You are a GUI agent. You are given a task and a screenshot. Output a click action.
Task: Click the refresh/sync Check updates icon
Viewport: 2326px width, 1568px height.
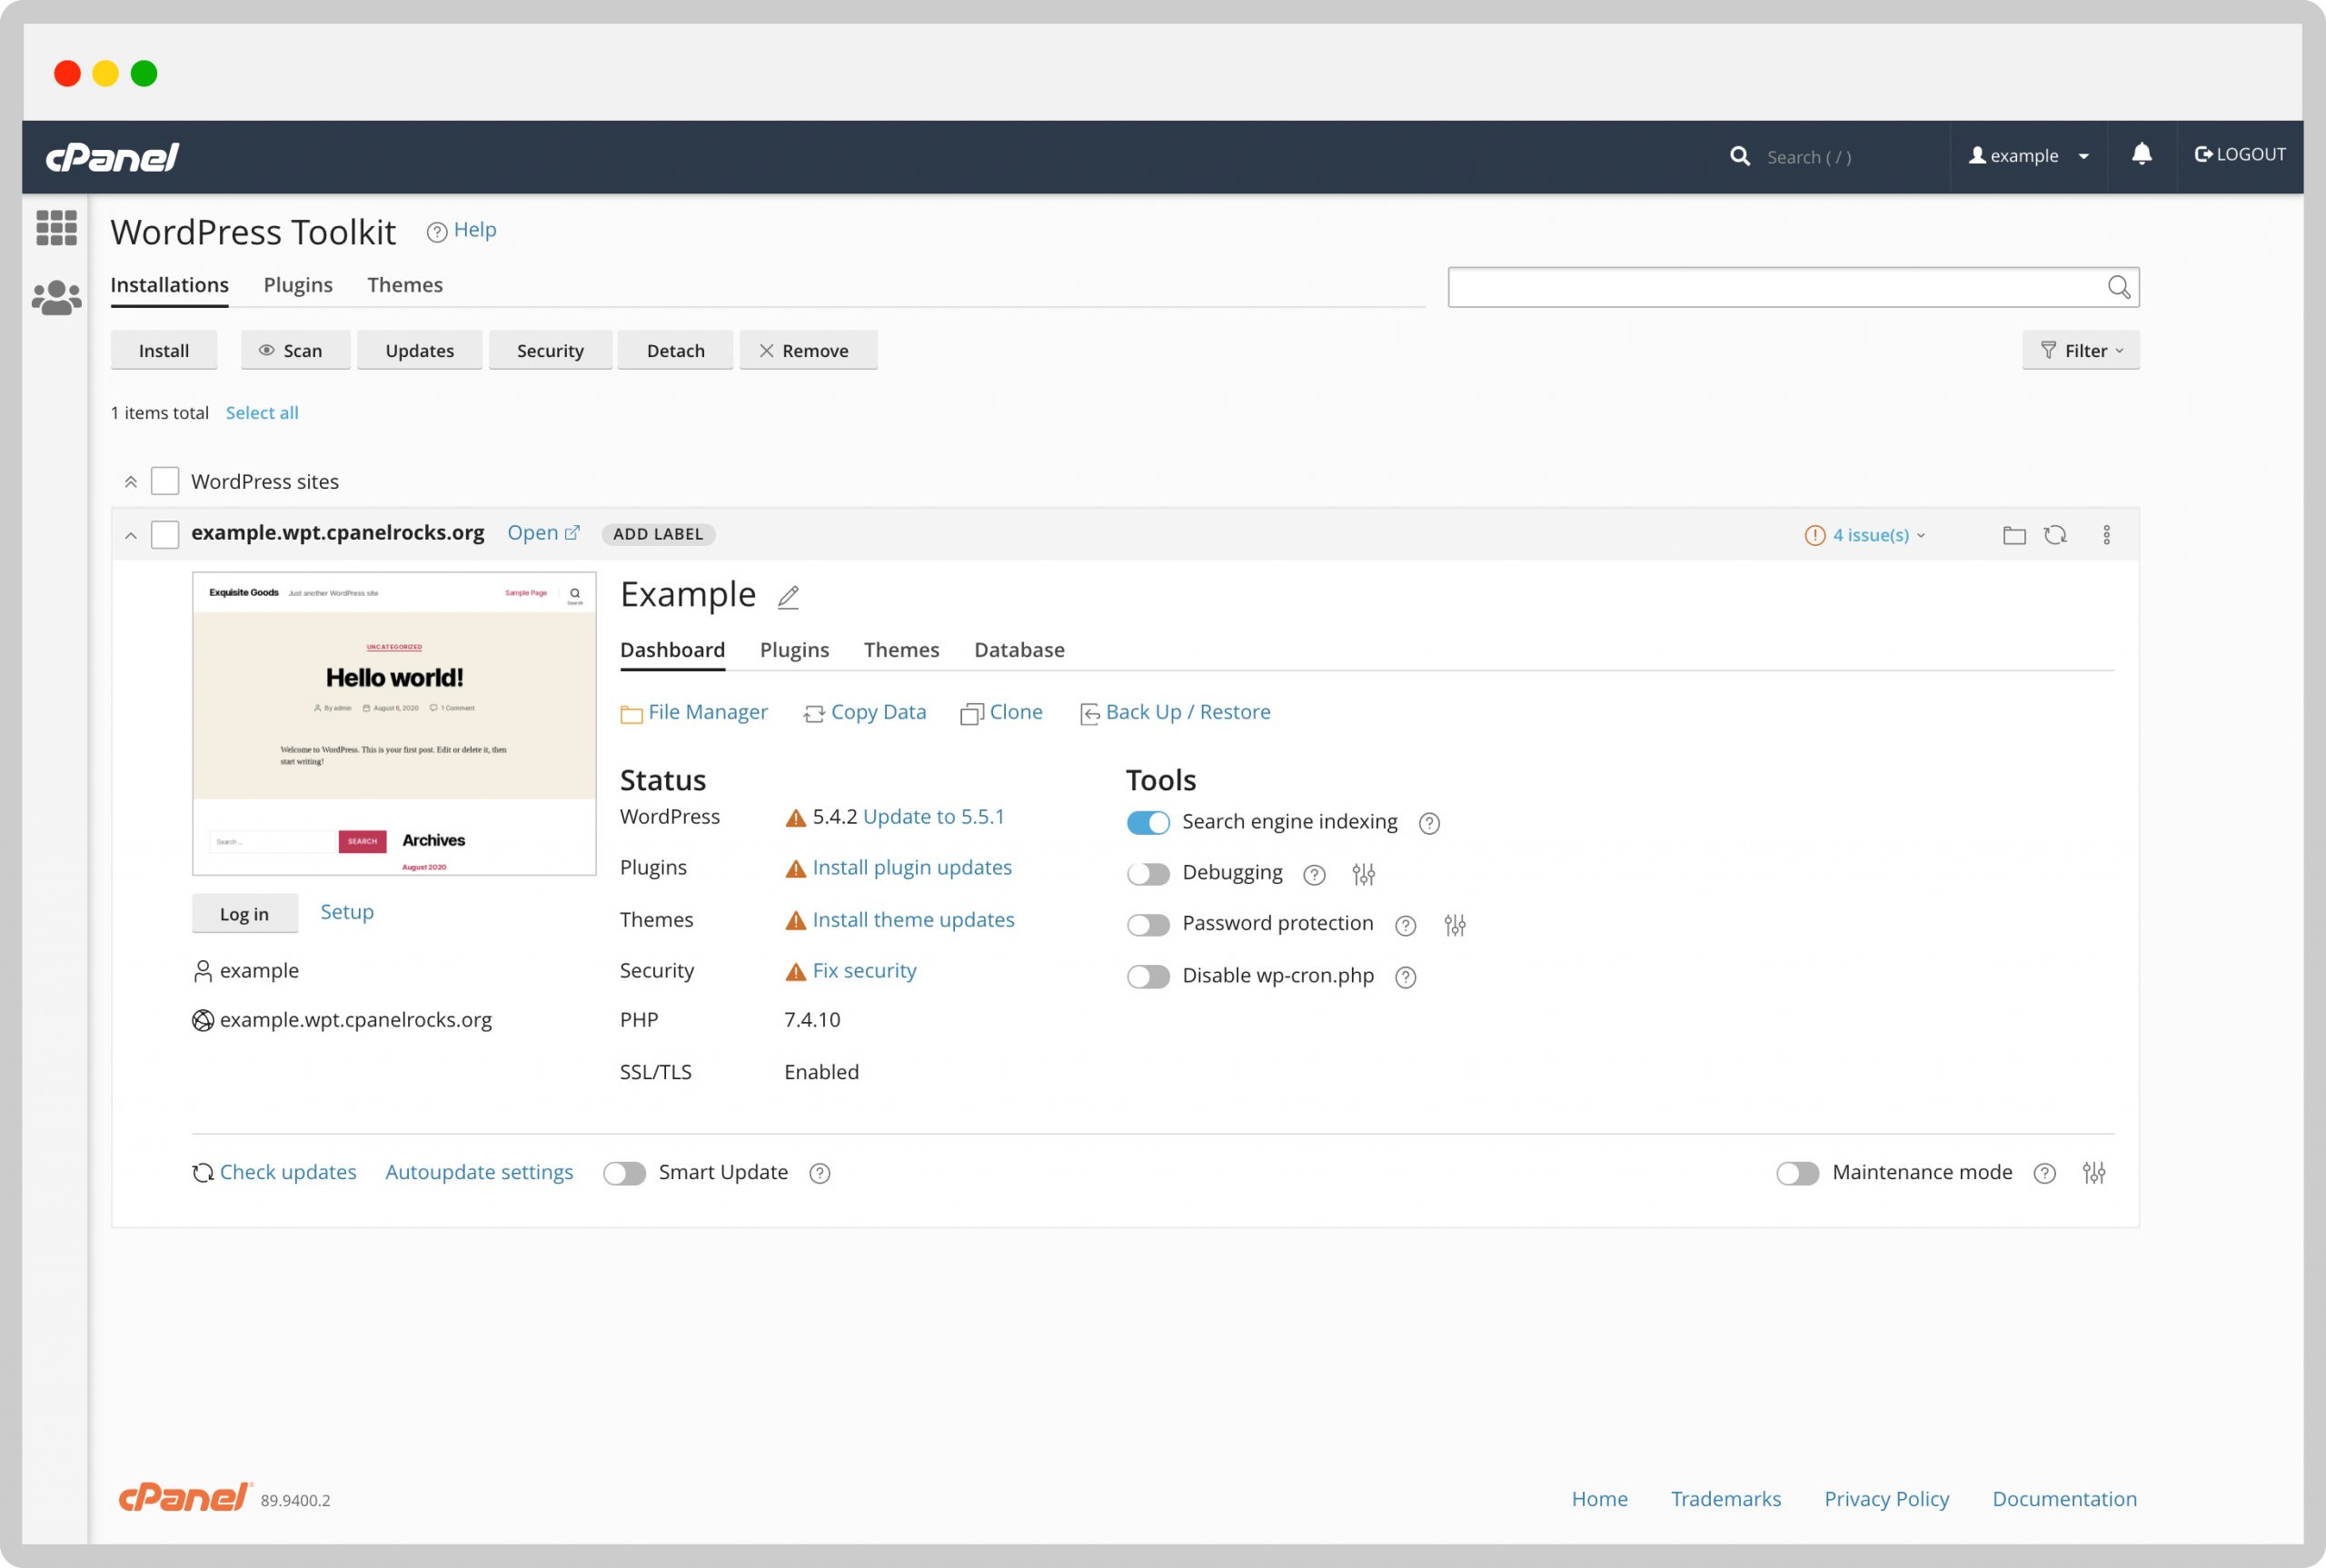(198, 1173)
